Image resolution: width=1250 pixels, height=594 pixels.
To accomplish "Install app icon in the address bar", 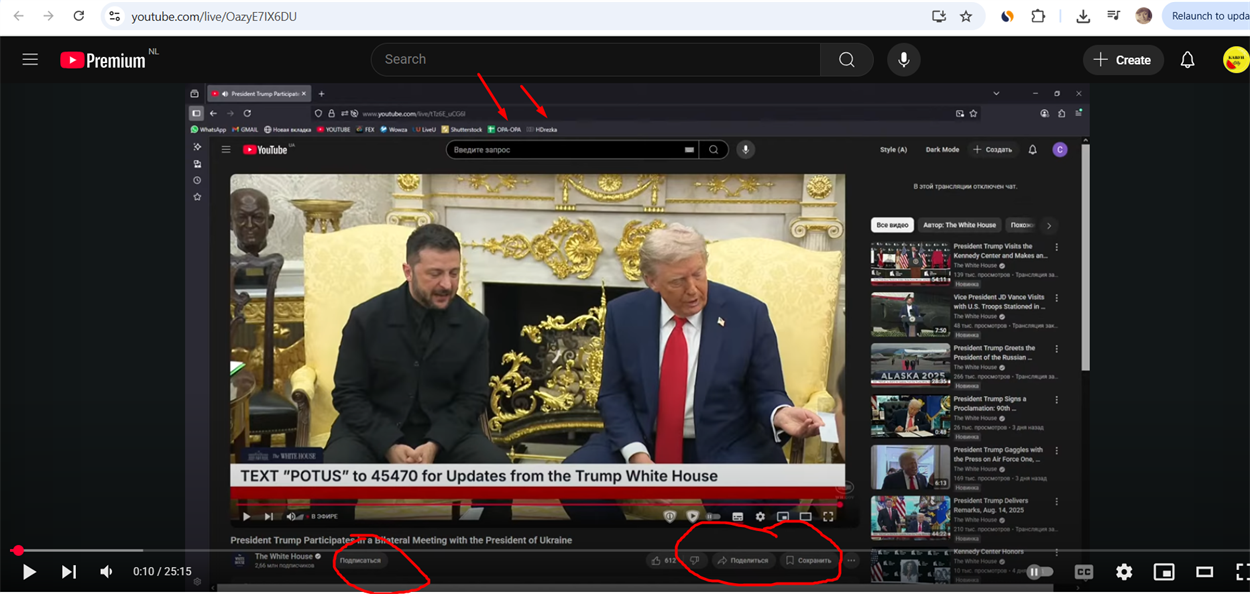I will 938,16.
